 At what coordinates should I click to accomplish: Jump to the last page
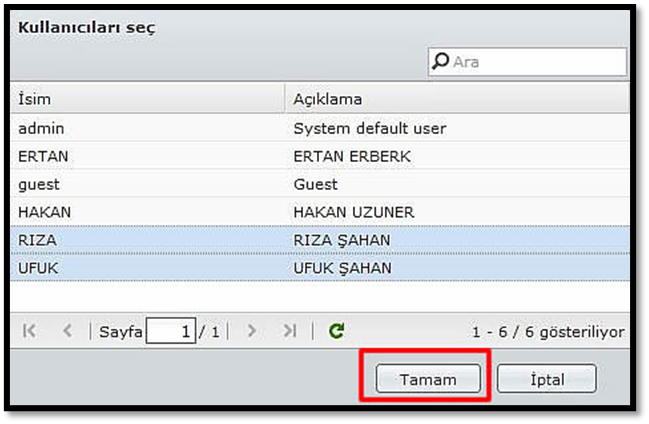point(289,331)
